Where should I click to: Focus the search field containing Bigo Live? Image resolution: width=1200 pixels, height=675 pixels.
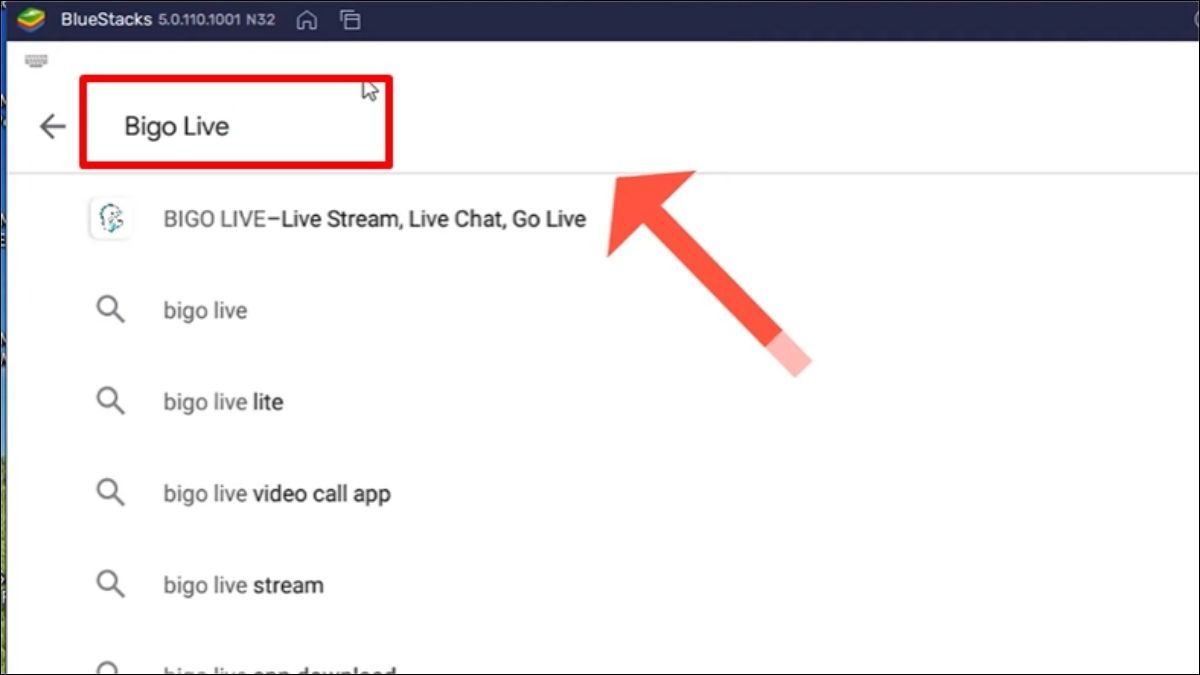[x=236, y=122]
